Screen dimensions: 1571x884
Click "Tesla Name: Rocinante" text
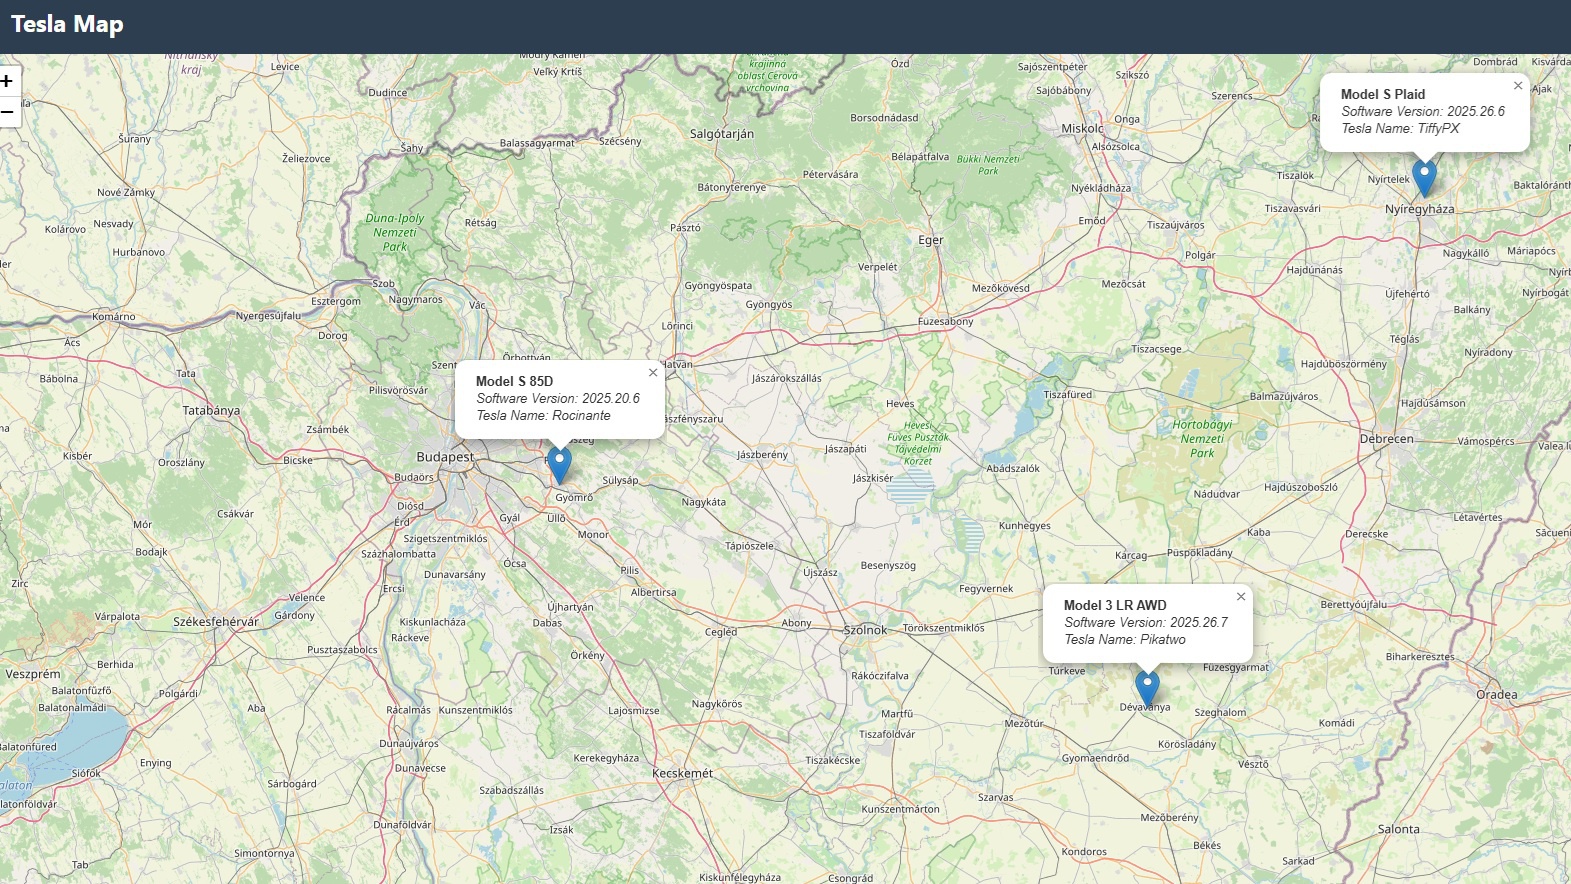coord(543,415)
